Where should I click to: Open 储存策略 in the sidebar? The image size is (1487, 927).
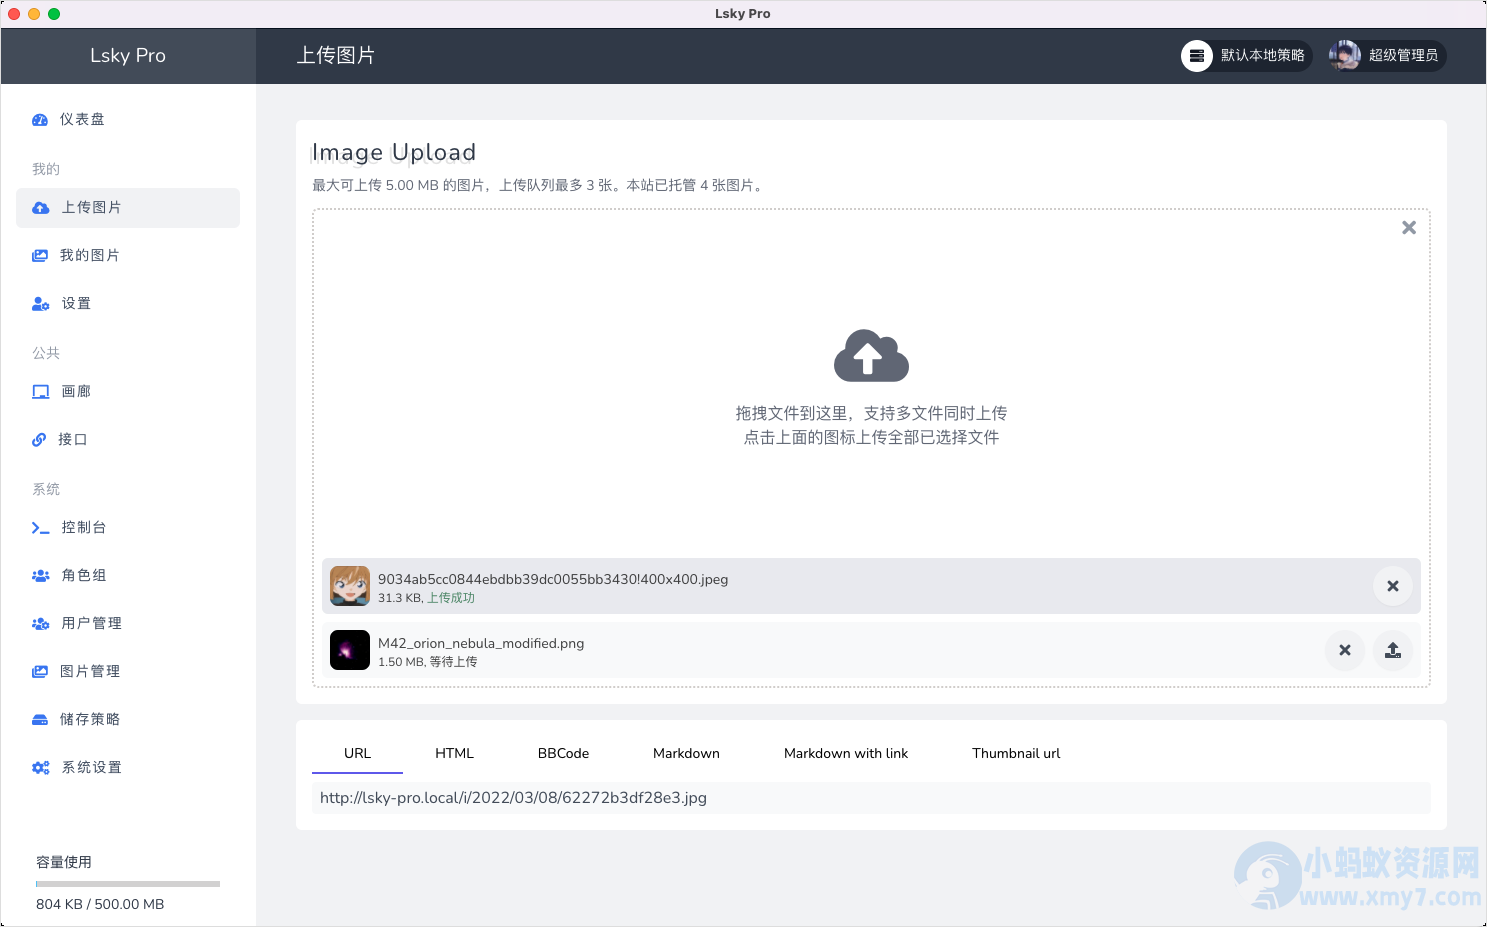pyautogui.click(x=128, y=720)
